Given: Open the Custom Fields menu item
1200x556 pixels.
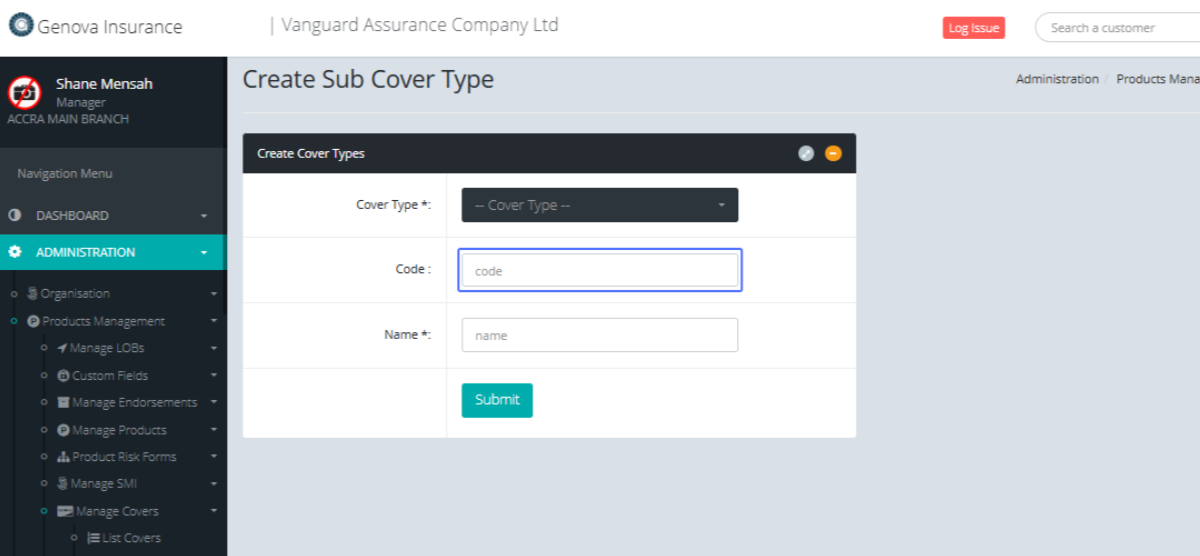Looking at the screenshot, I should (109, 376).
